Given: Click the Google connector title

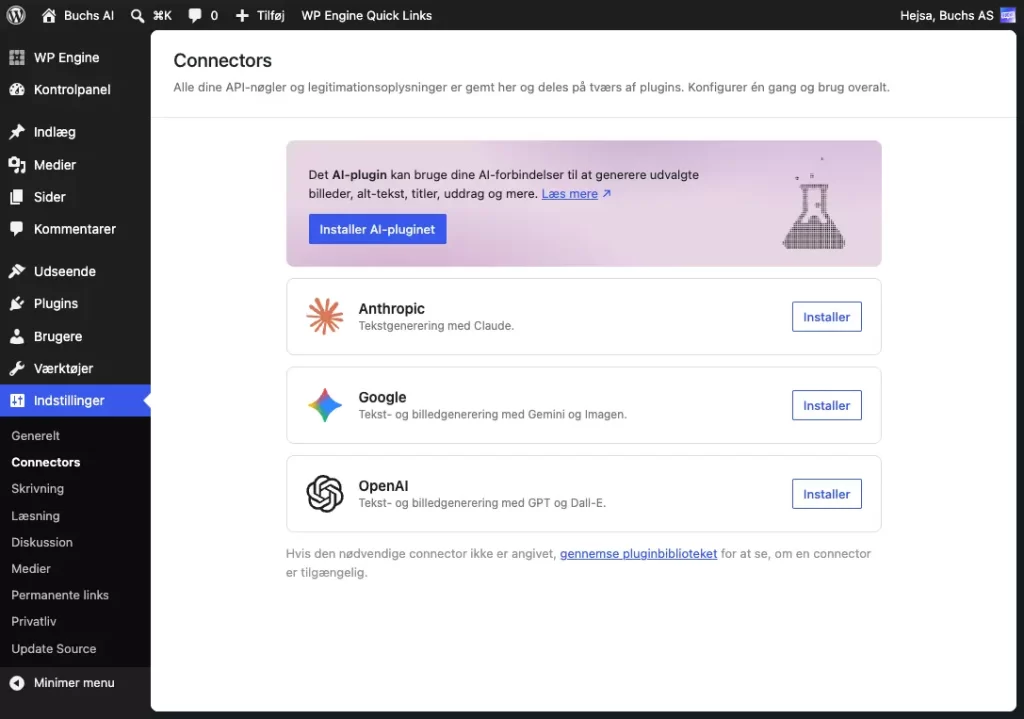Looking at the screenshot, I should tap(382, 397).
